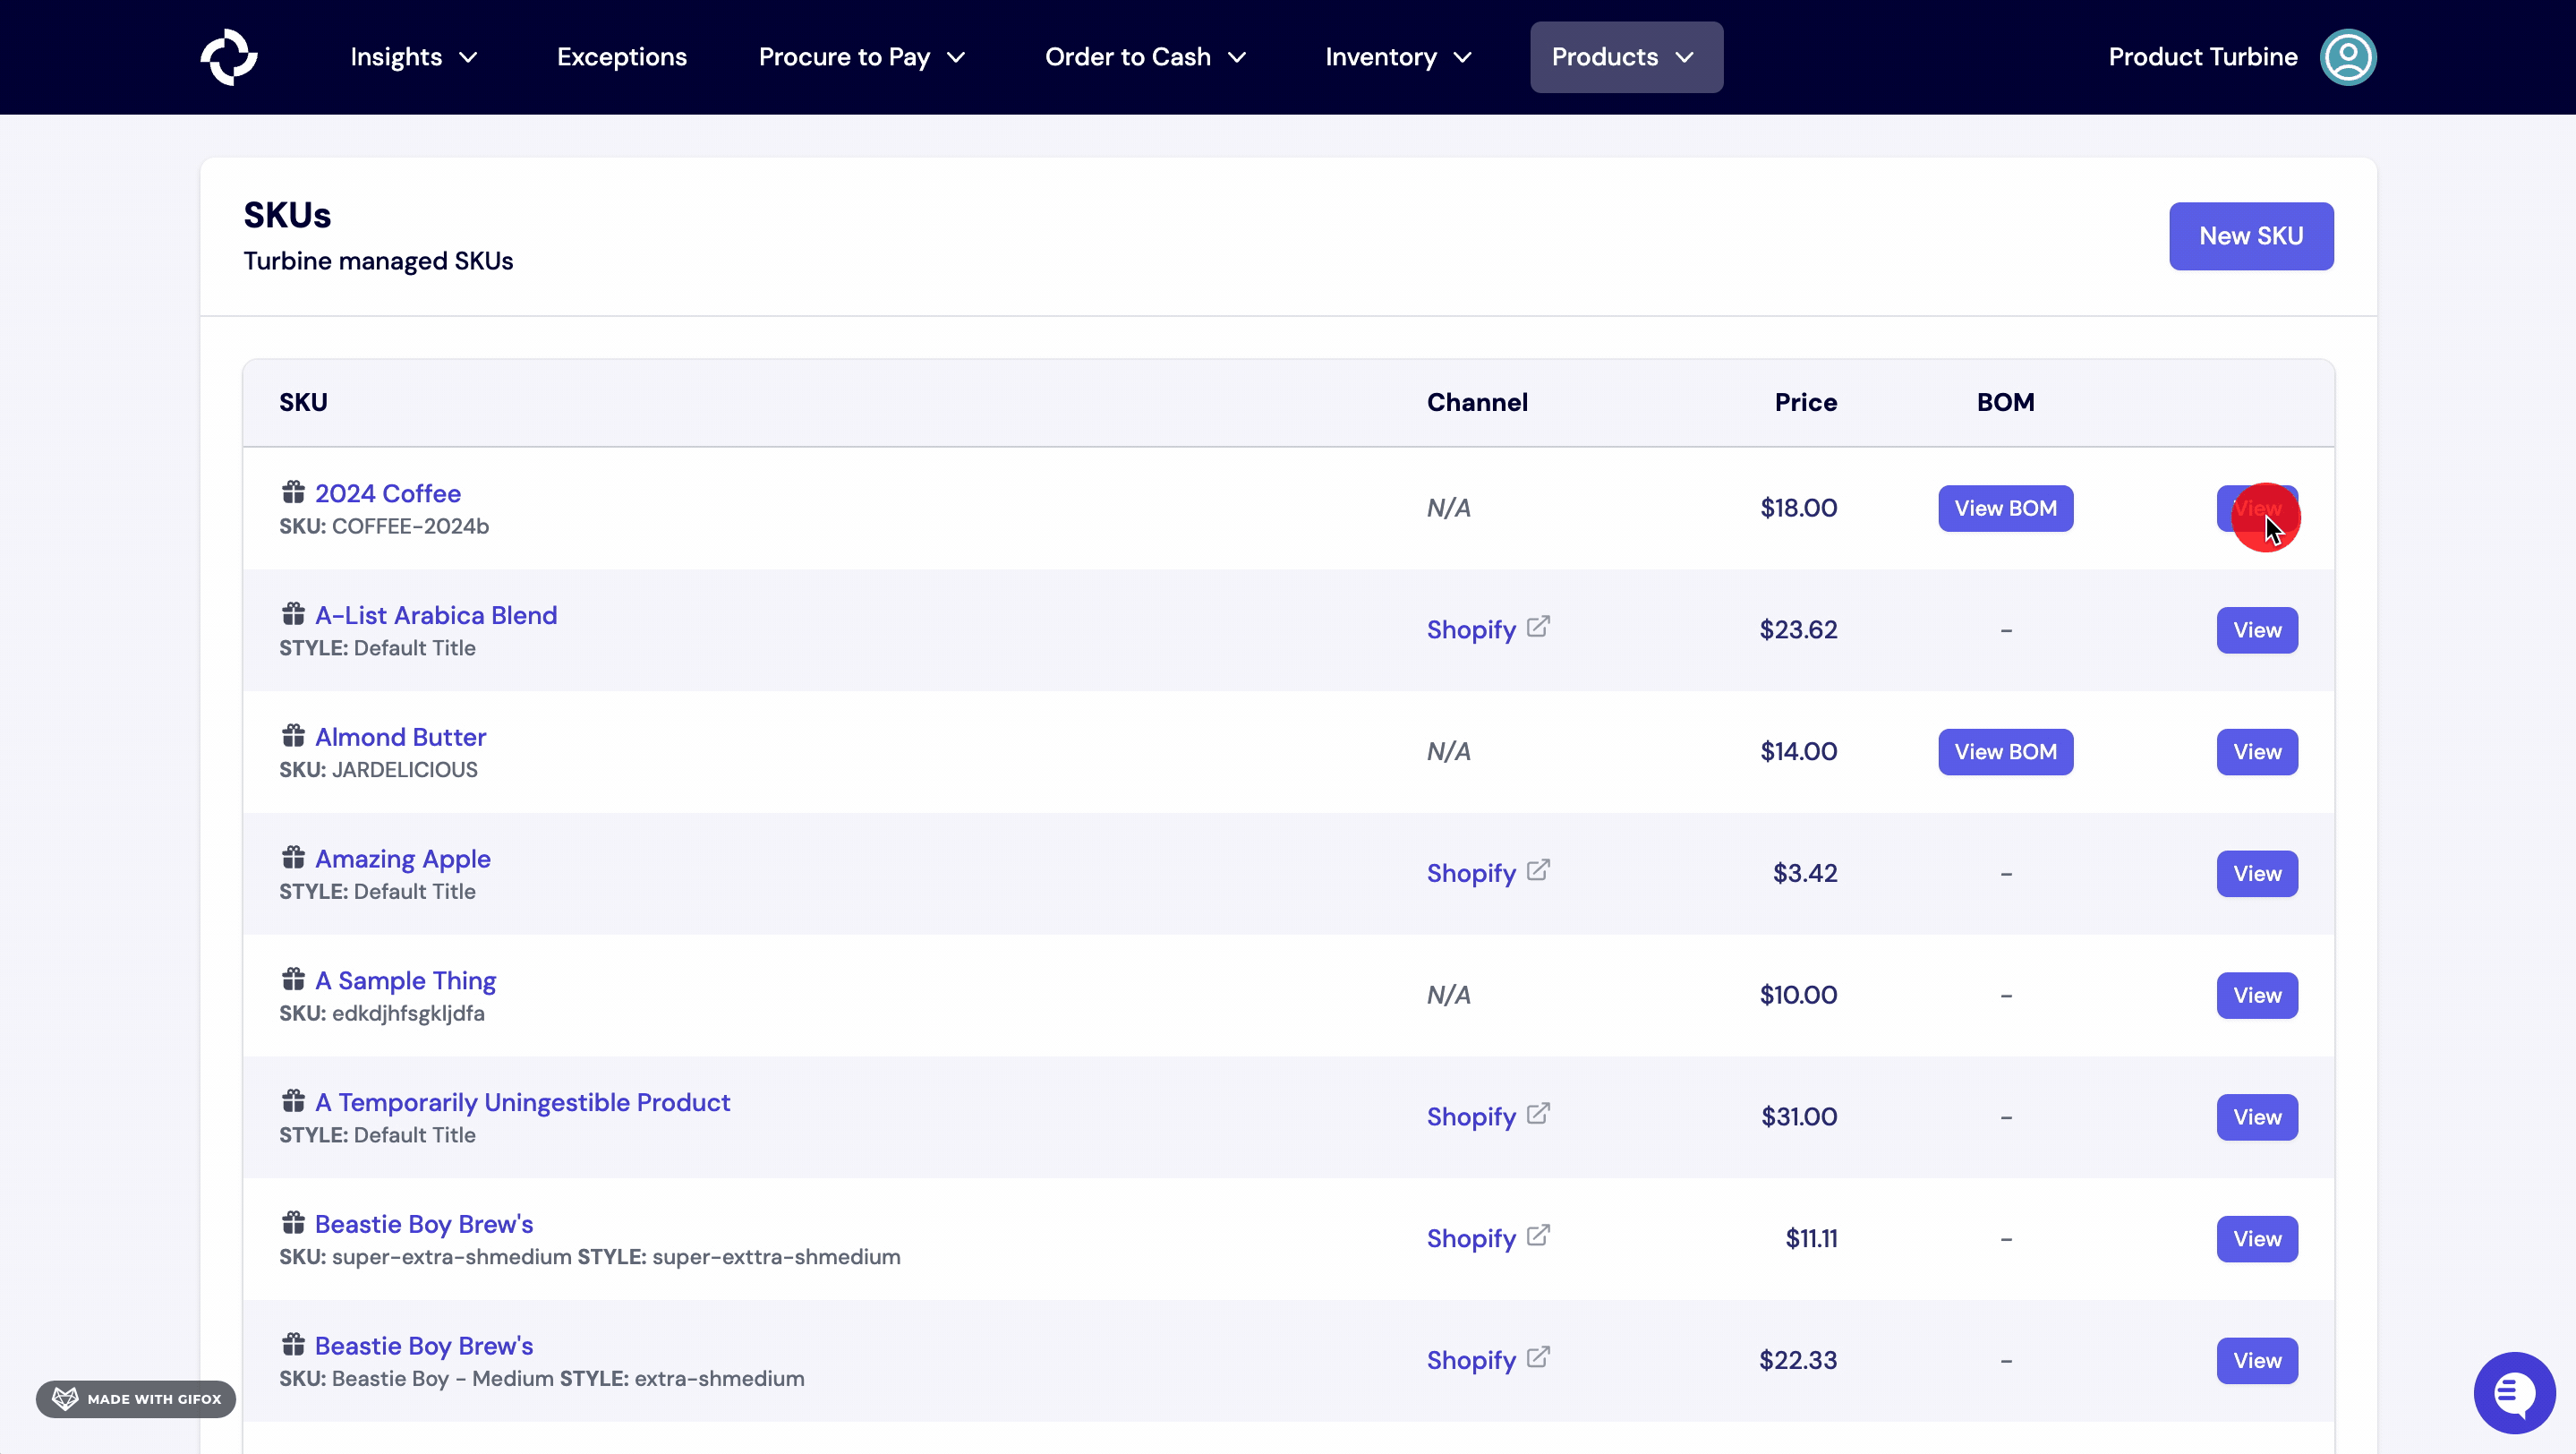Click the New SKU button
This screenshot has height=1454, width=2576.
2250,236
